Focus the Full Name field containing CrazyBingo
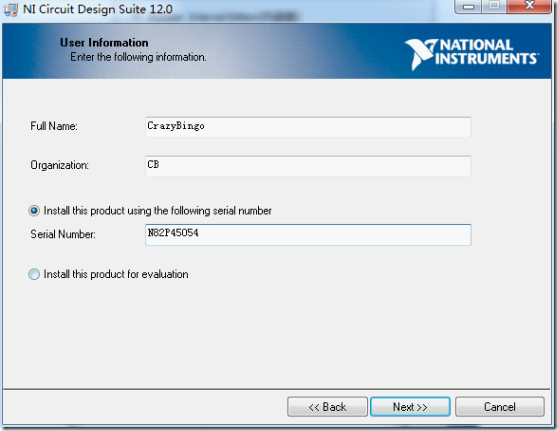 308,127
